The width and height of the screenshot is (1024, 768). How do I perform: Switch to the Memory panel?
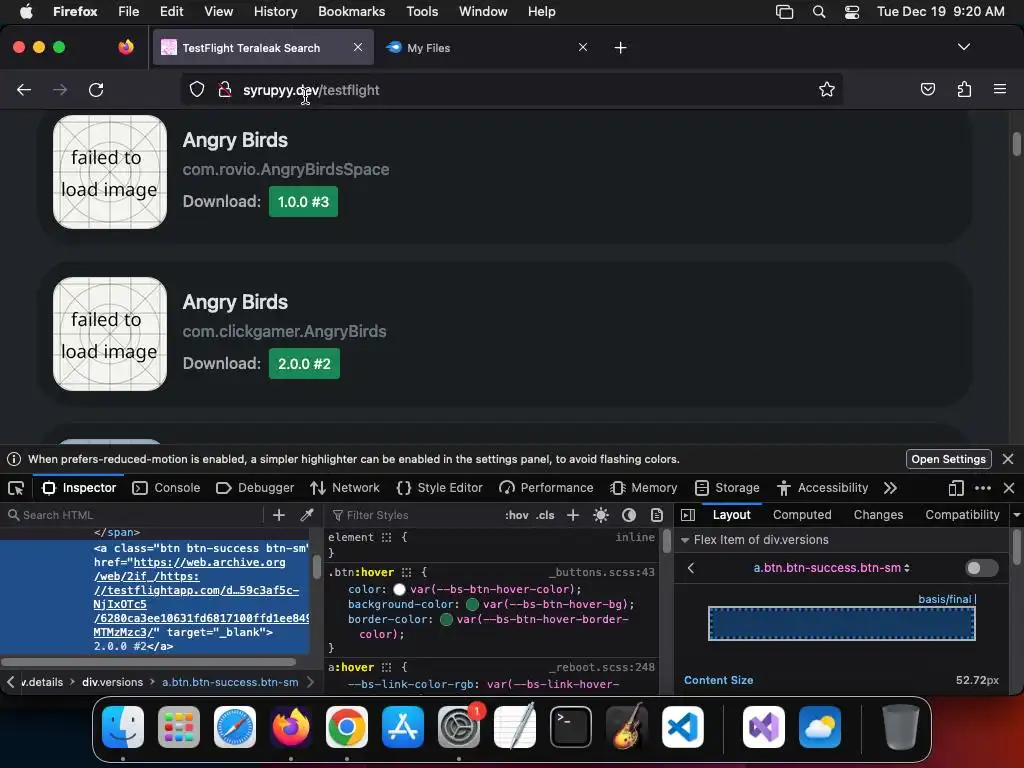(644, 488)
